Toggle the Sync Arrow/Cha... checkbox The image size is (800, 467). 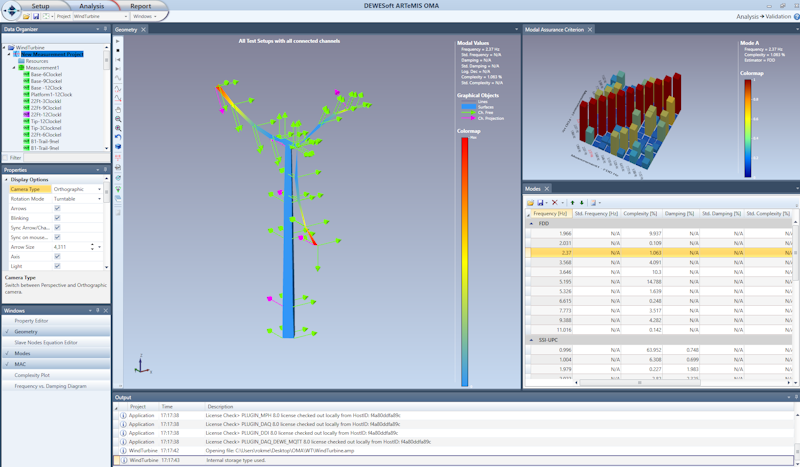click(57, 228)
